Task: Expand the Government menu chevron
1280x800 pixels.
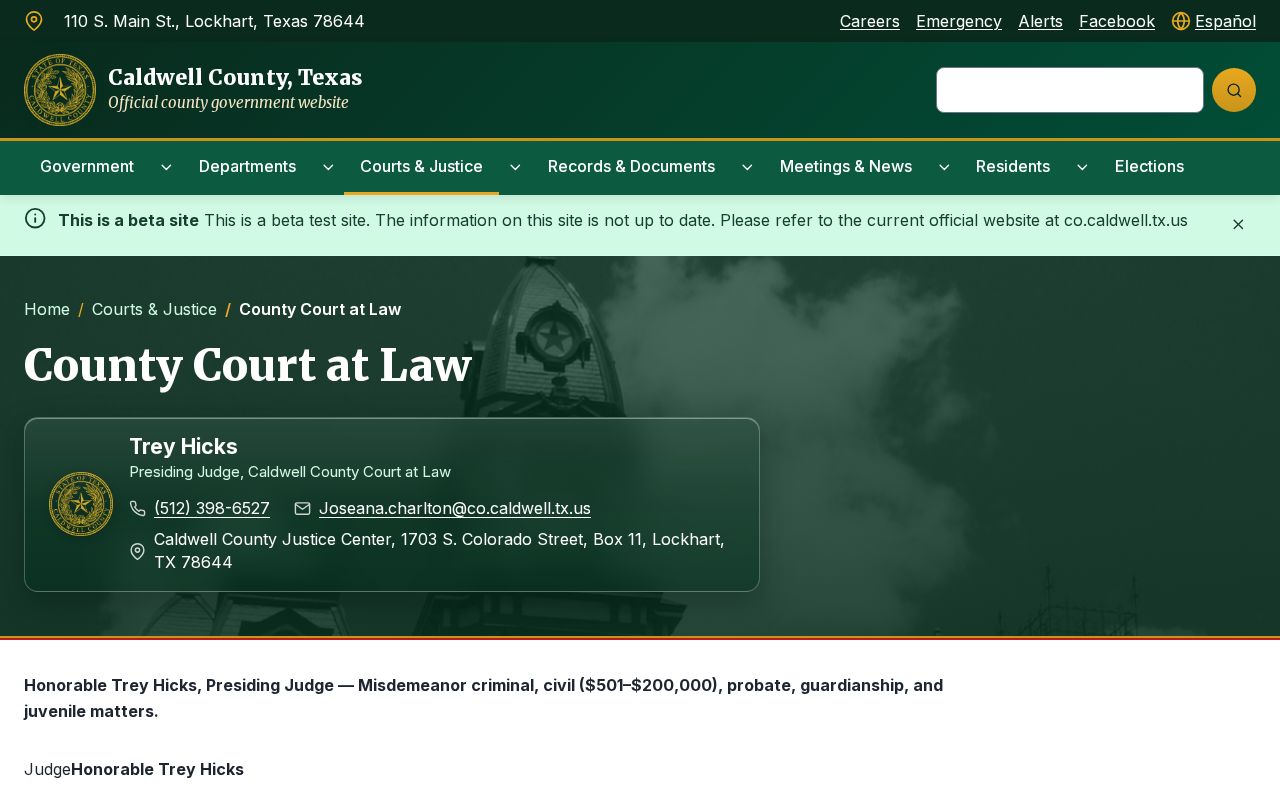Action: coord(166,167)
